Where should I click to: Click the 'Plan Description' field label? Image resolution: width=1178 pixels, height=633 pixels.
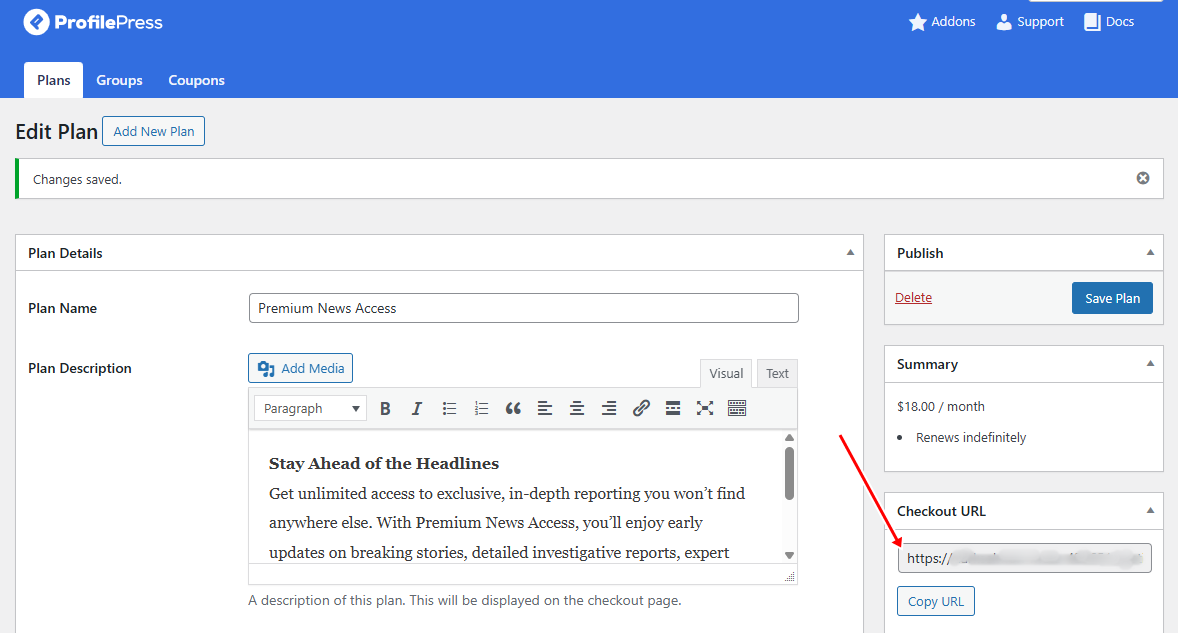click(x=80, y=368)
